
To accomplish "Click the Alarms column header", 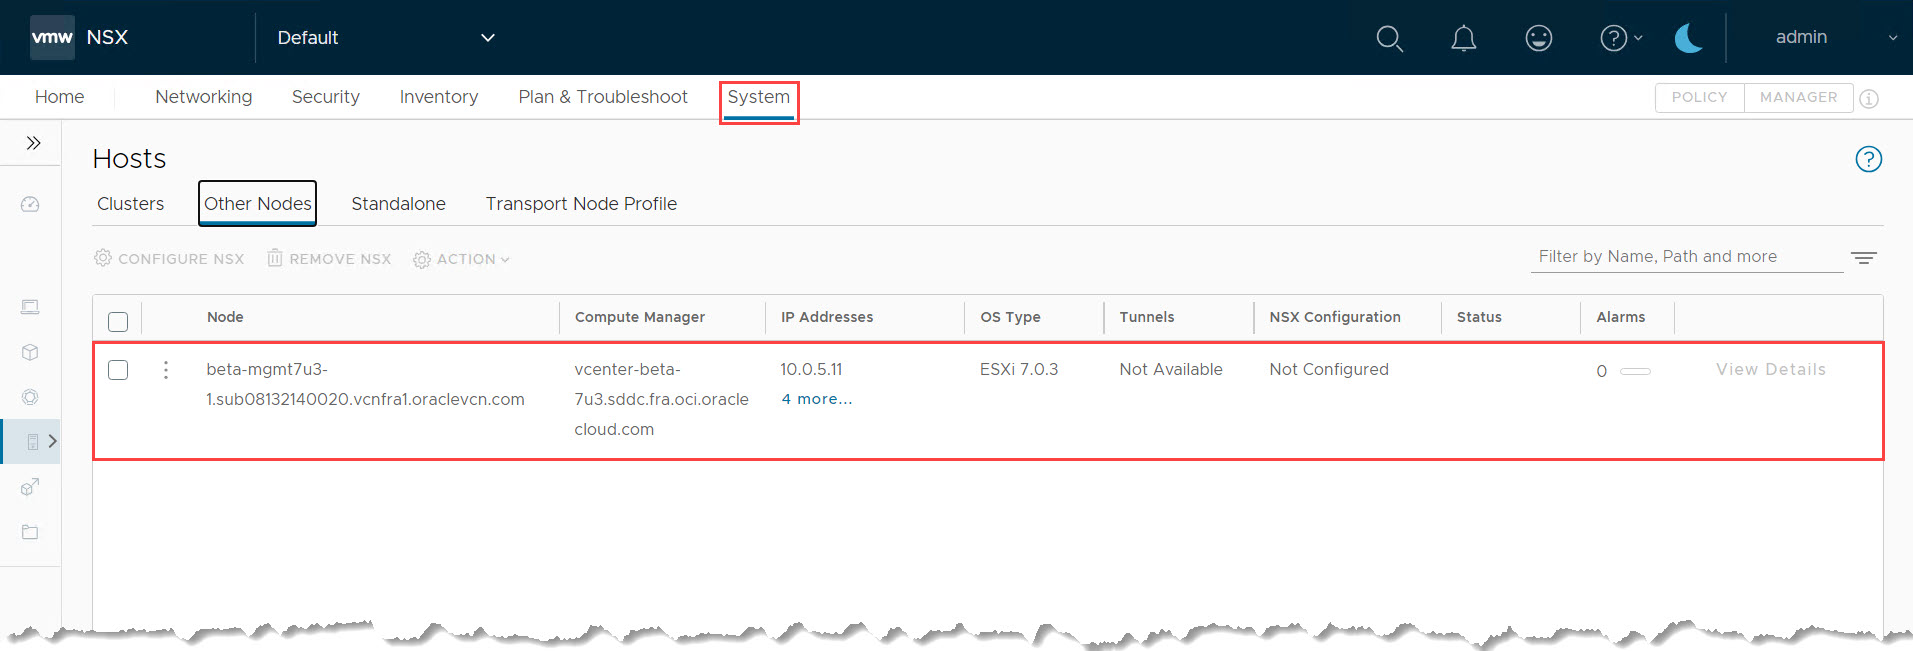I will [x=1620, y=317].
